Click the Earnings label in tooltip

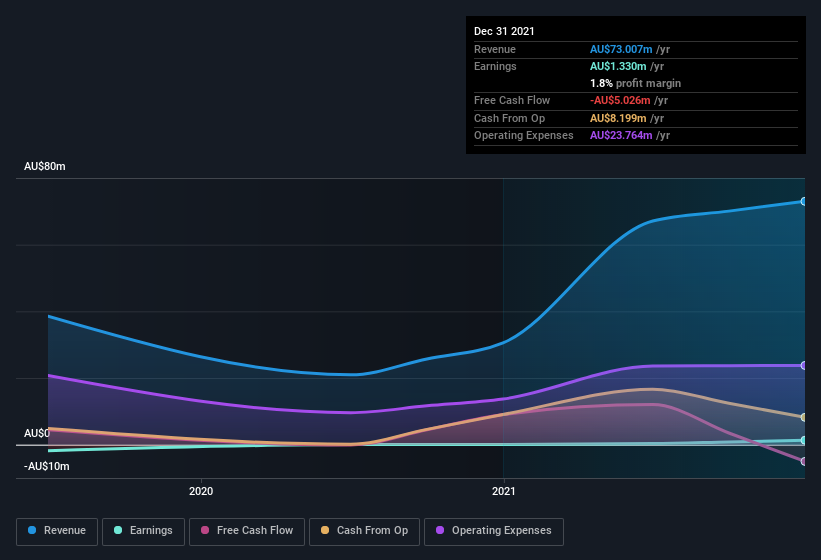point(495,66)
